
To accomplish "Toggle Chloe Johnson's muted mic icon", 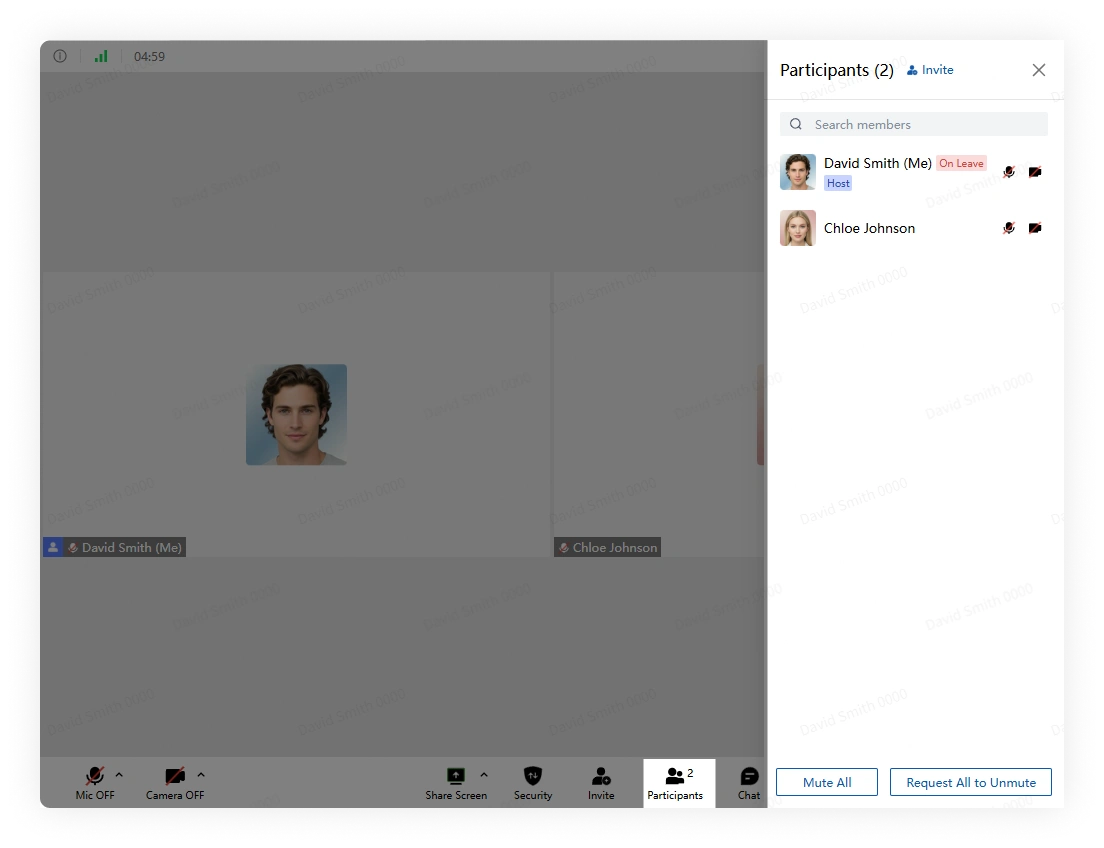I will (1009, 227).
